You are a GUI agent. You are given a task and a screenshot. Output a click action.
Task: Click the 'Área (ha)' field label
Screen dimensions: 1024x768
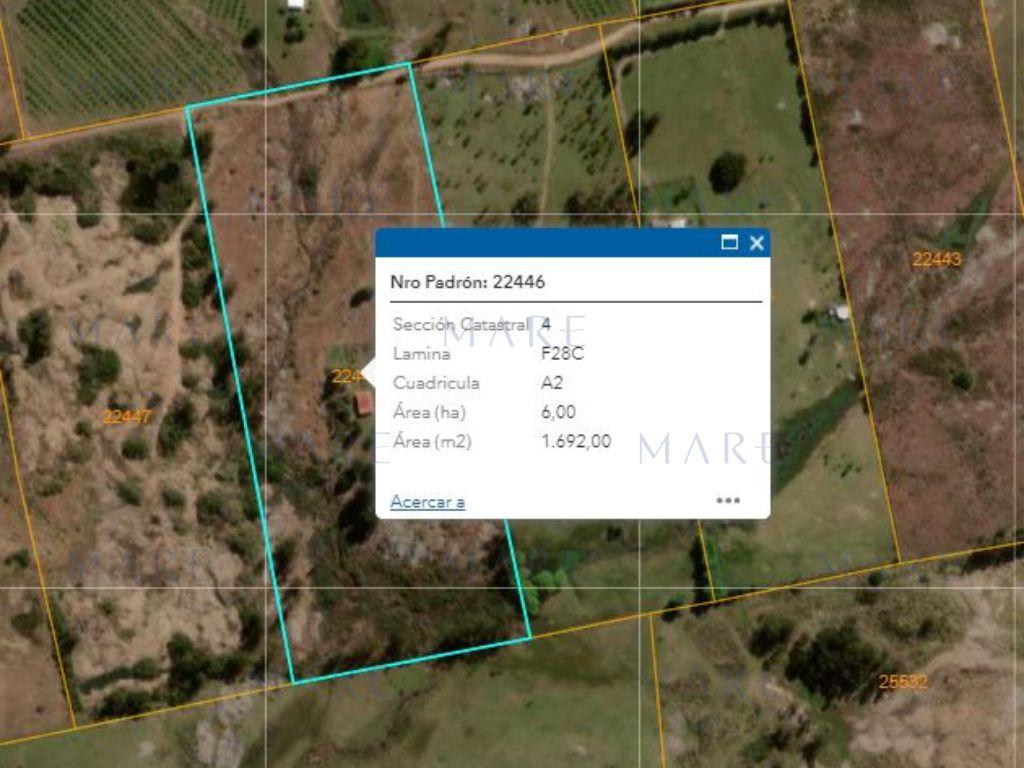(x=430, y=412)
